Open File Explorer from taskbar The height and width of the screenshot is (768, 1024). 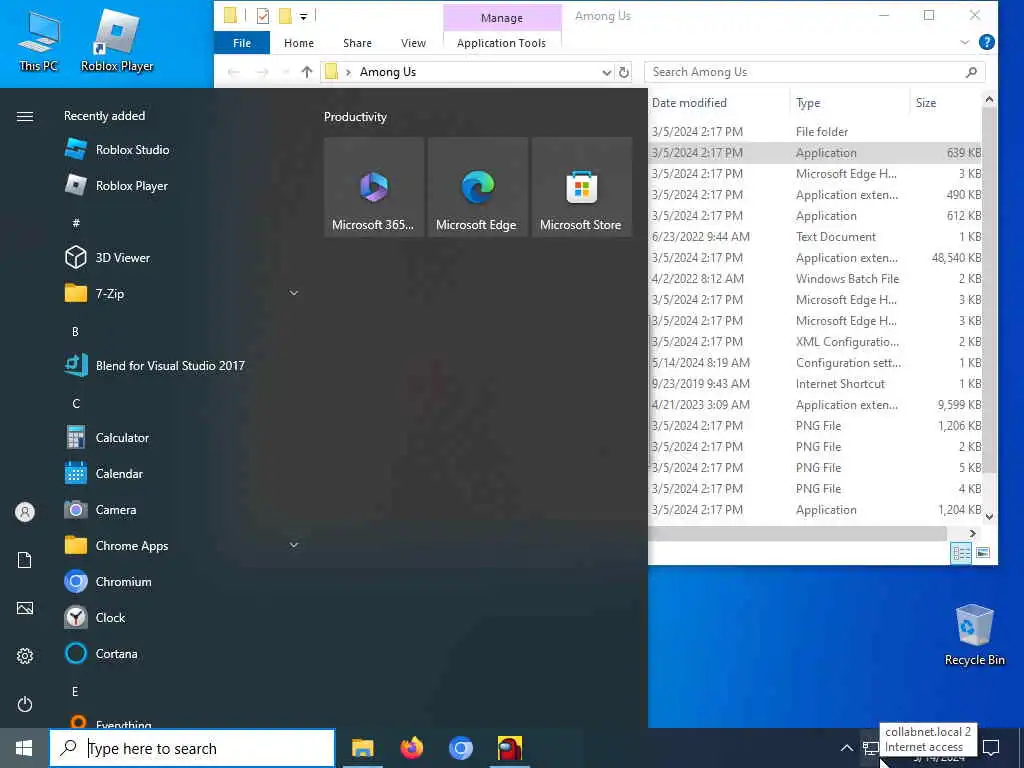coord(362,748)
